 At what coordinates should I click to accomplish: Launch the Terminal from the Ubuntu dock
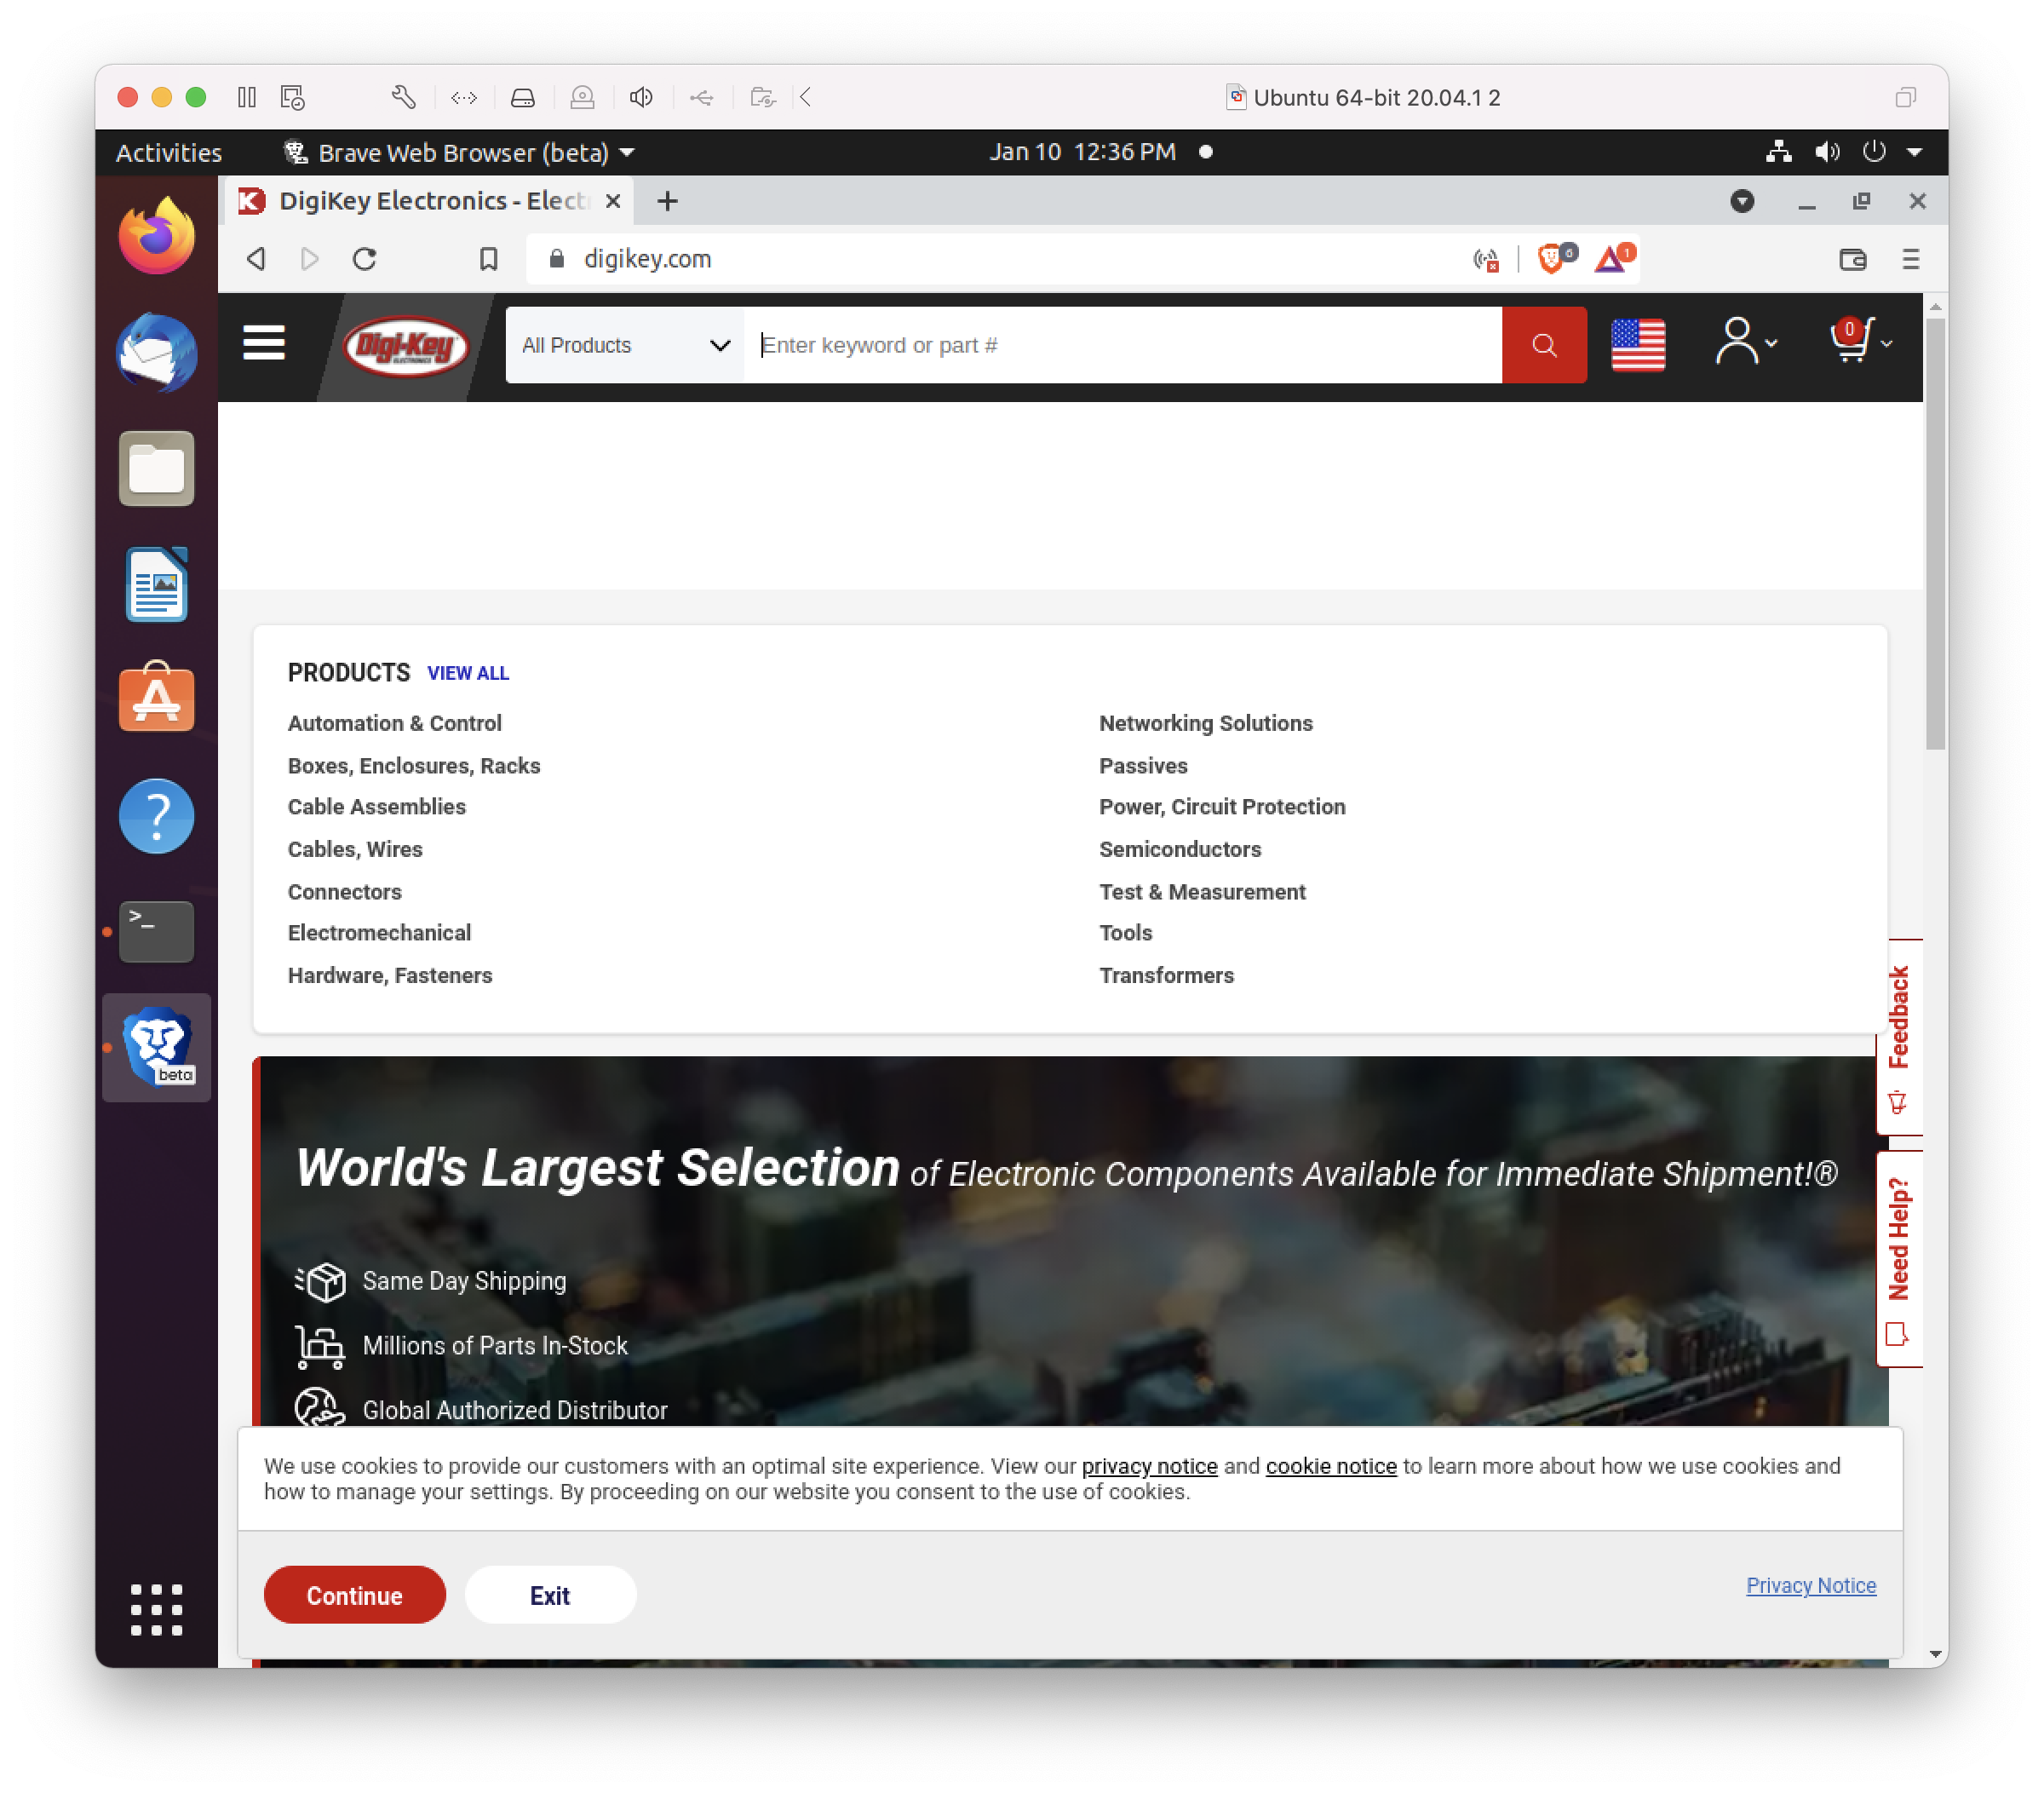pyautogui.click(x=156, y=931)
